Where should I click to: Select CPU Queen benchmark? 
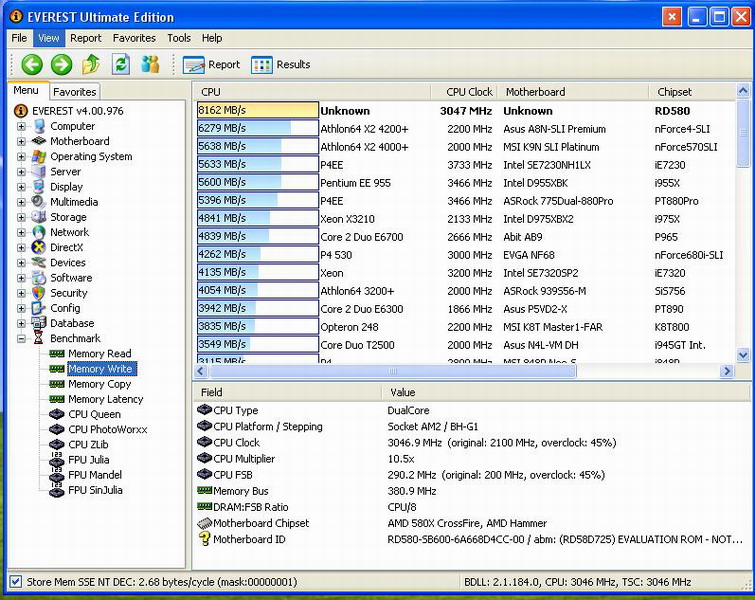click(94, 414)
